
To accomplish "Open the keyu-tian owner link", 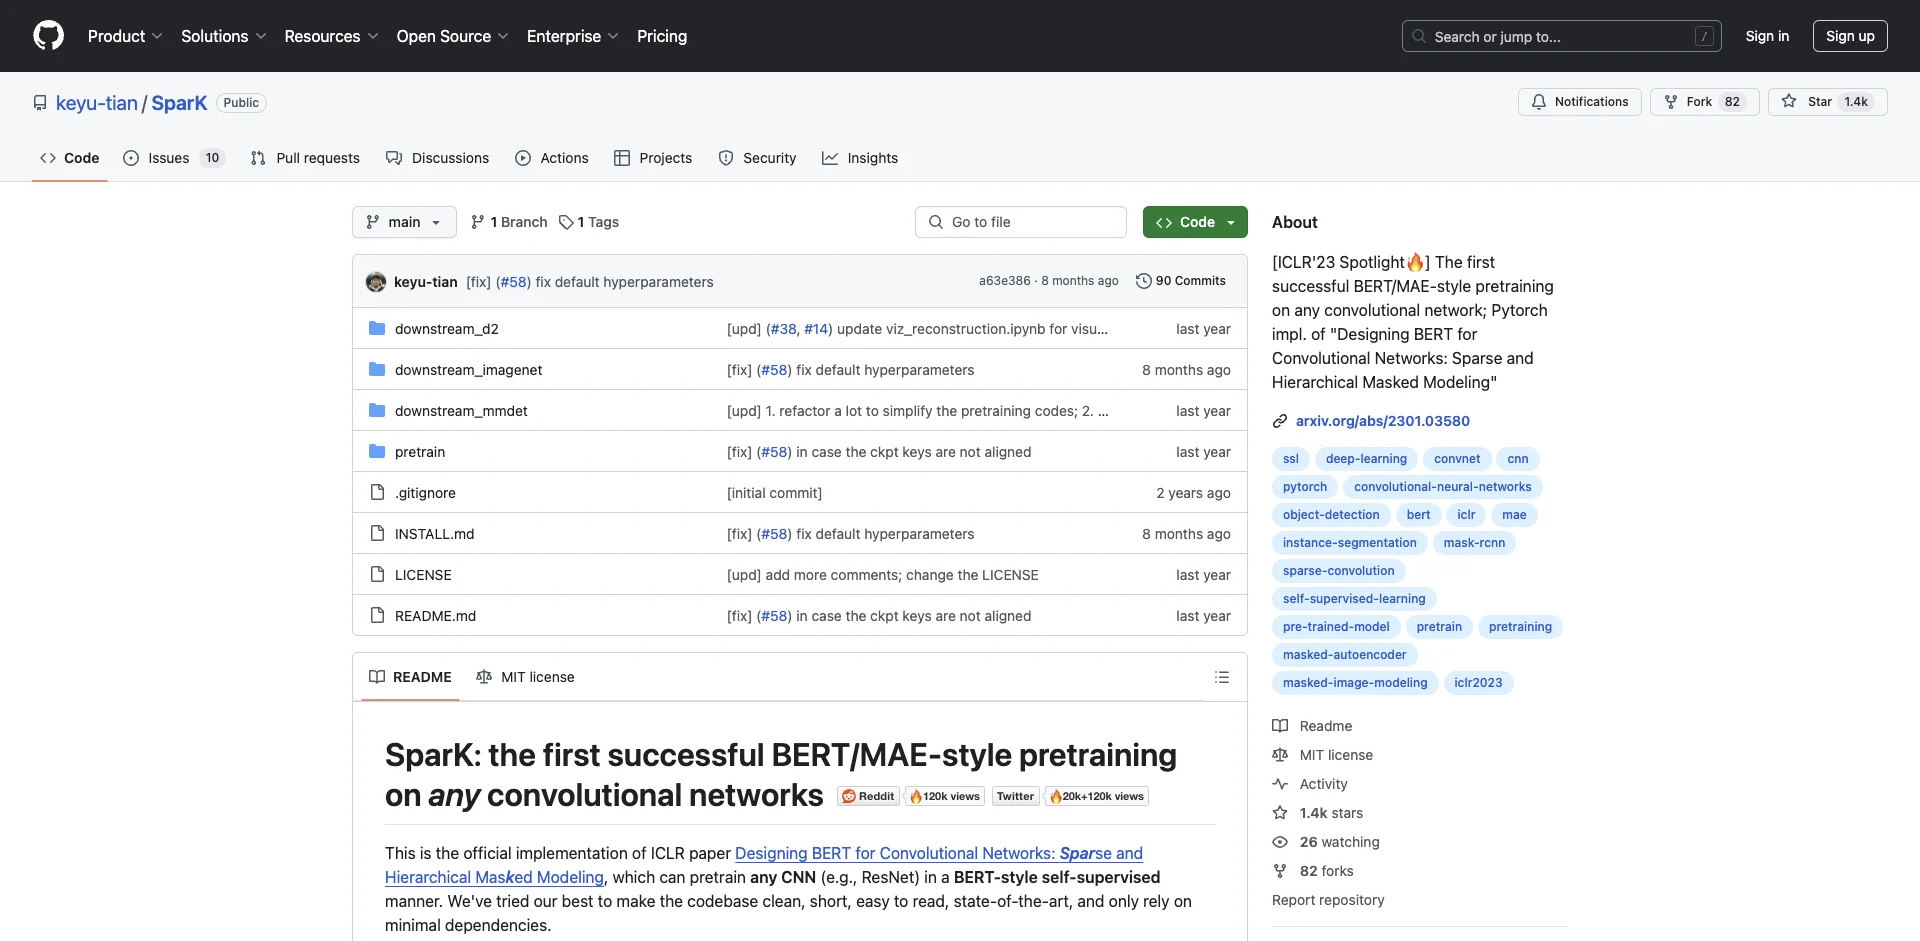I will tap(97, 103).
